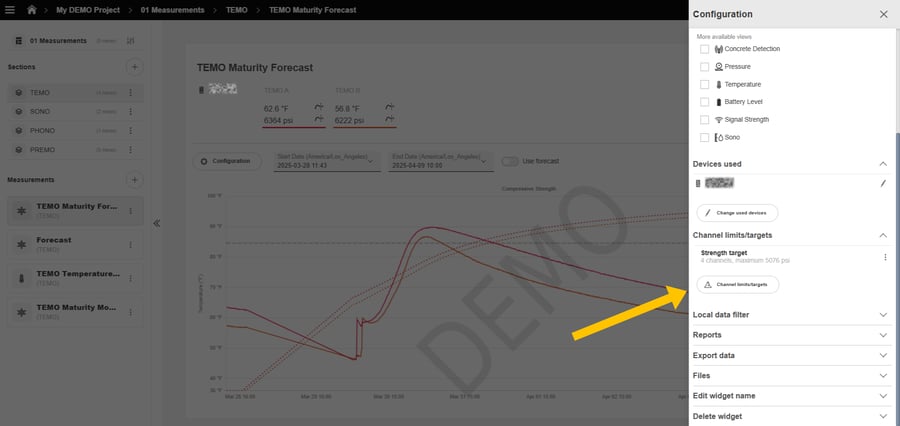Collapse the Devices used section
This screenshot has width=900, height=426.
[x=883, y=163]
